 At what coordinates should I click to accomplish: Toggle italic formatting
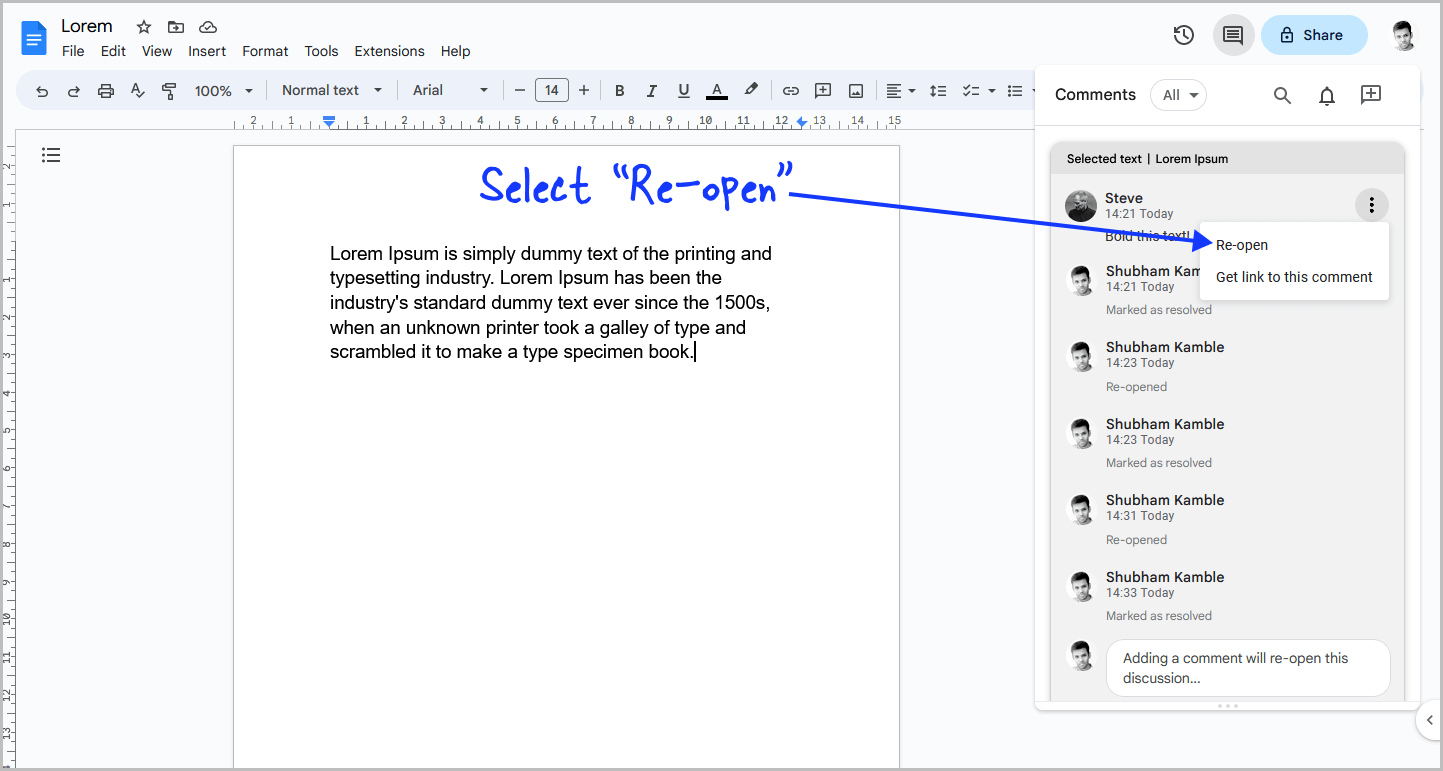click(651, 90)
